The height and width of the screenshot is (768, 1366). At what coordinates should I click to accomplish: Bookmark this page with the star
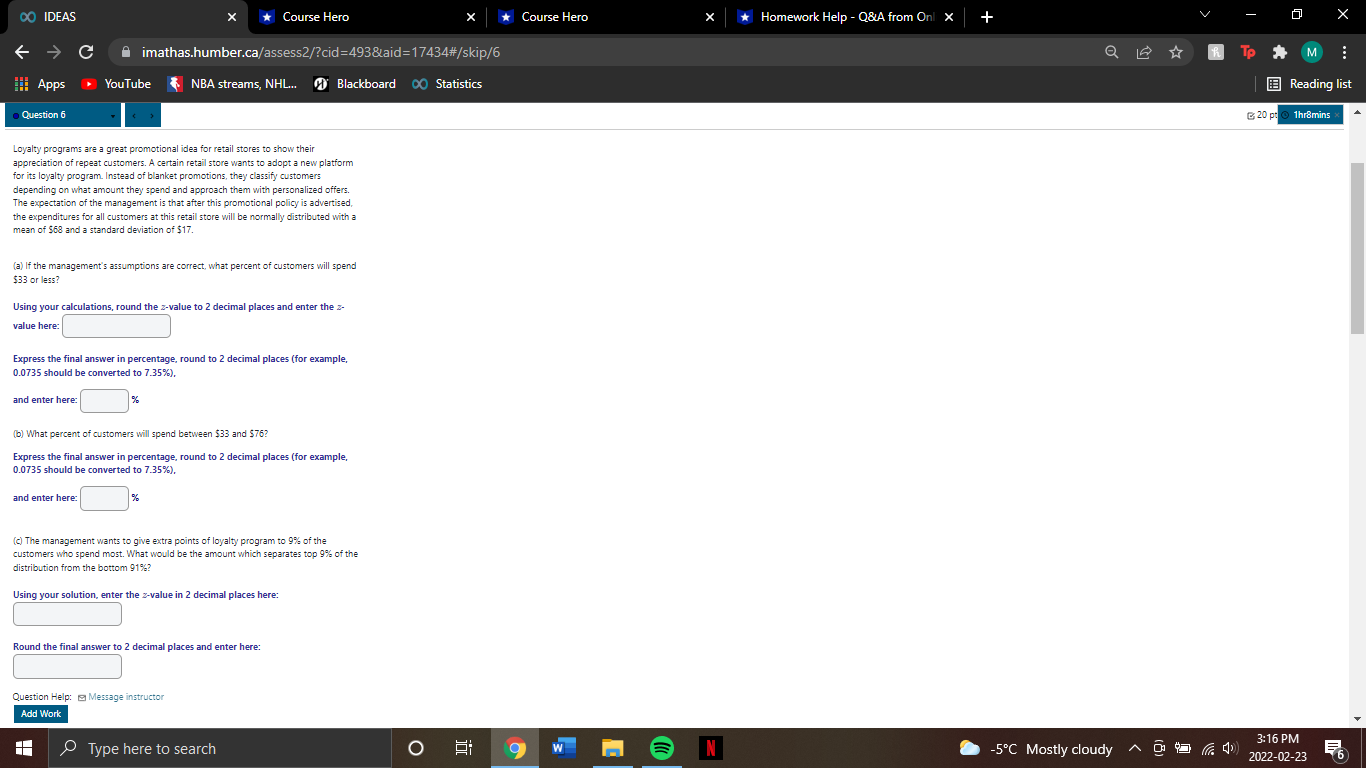click(1176, 51)
